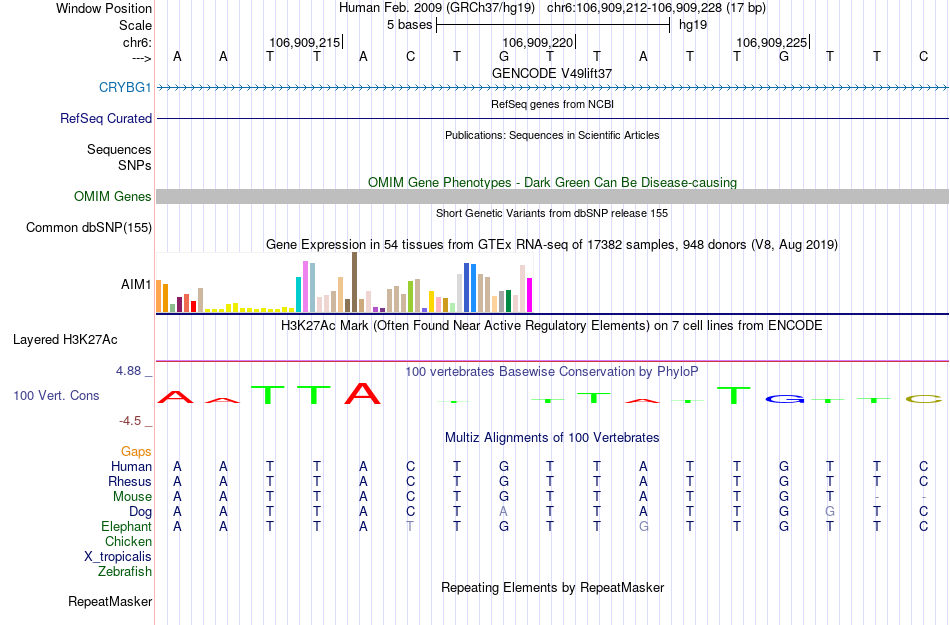The image size is (950, 625).
Task: Click the Human Feb. 2009 (GRCh37/hg19) header
Action: (x=437, y=8)
